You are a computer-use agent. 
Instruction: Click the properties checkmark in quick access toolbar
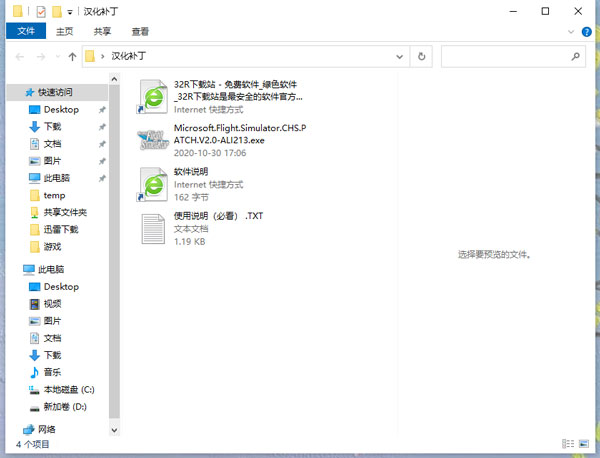(41, 11)
